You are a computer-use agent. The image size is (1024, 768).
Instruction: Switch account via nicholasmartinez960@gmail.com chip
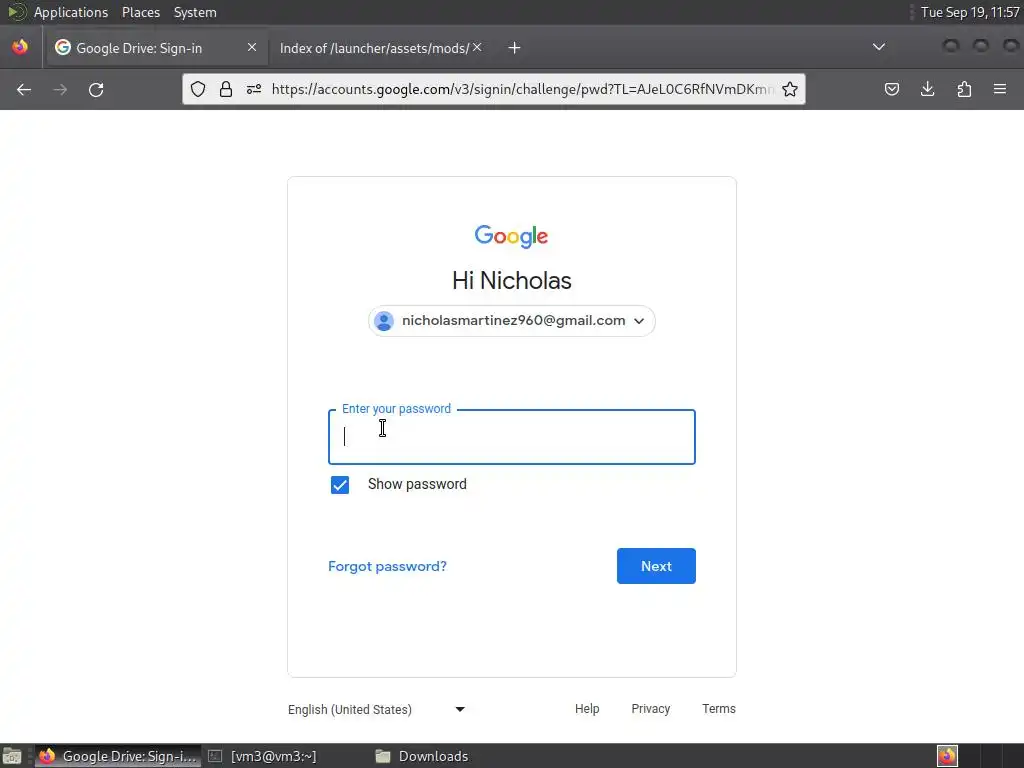click(511, 321)
